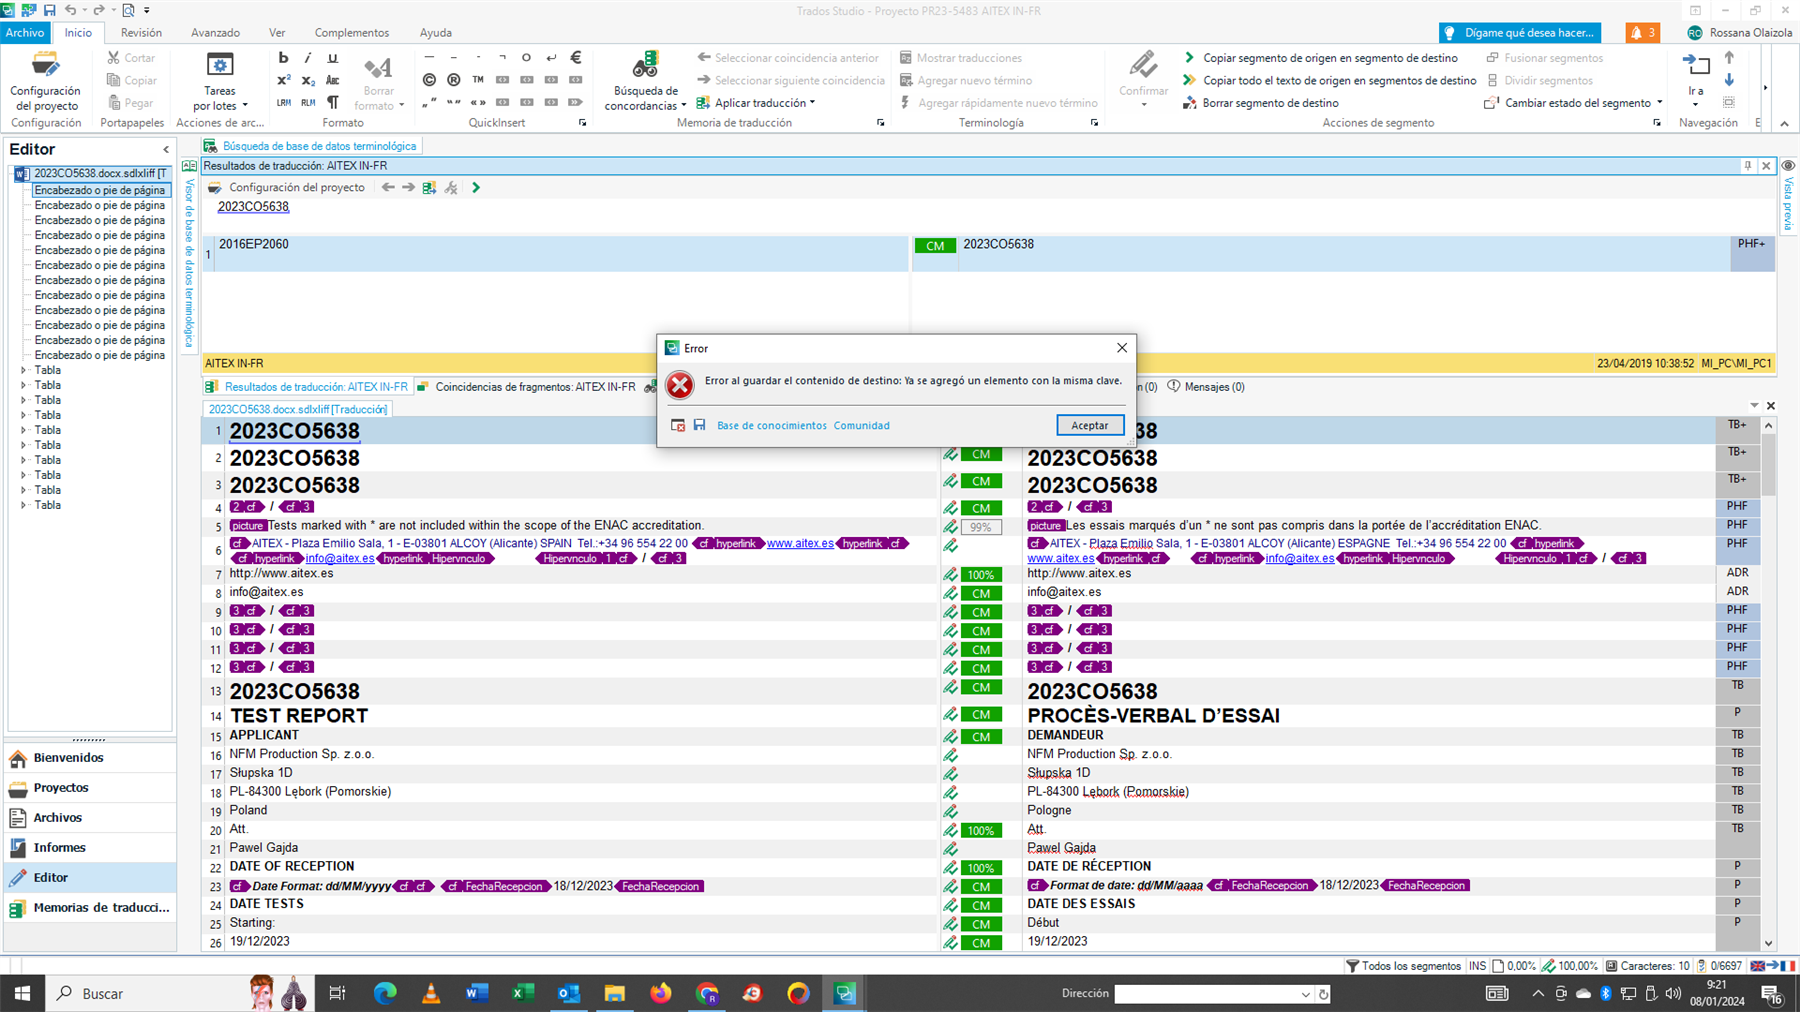Collapse the ribbon with the chevron

1784,123
